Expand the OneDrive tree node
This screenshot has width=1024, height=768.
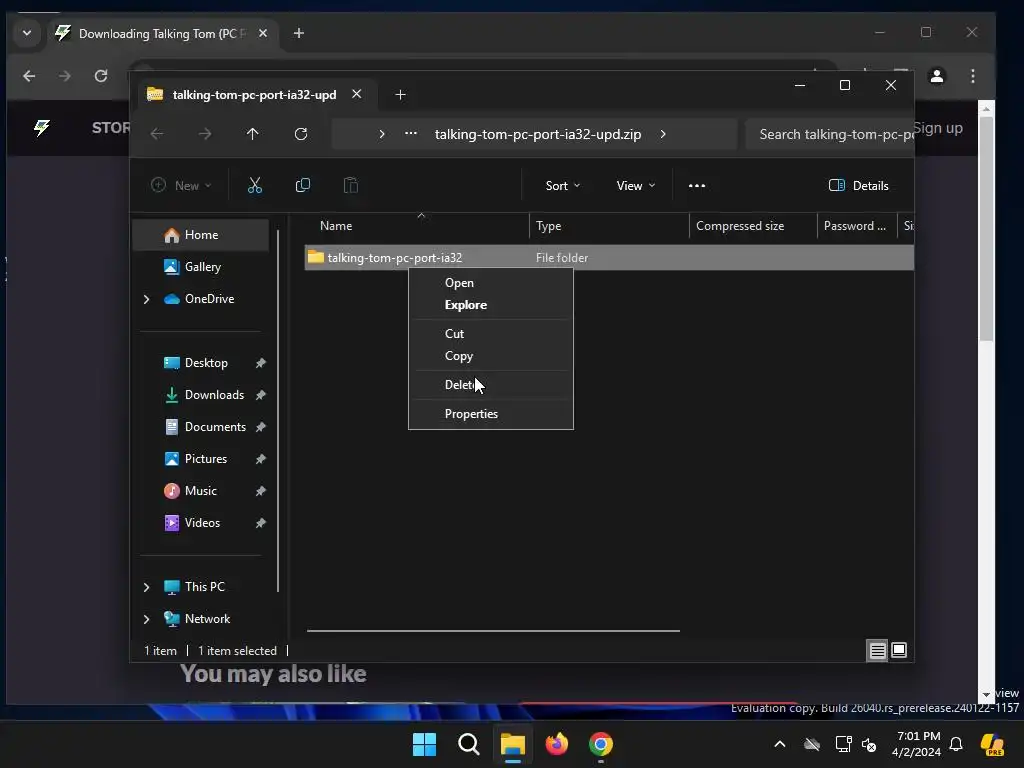(146, 299)
